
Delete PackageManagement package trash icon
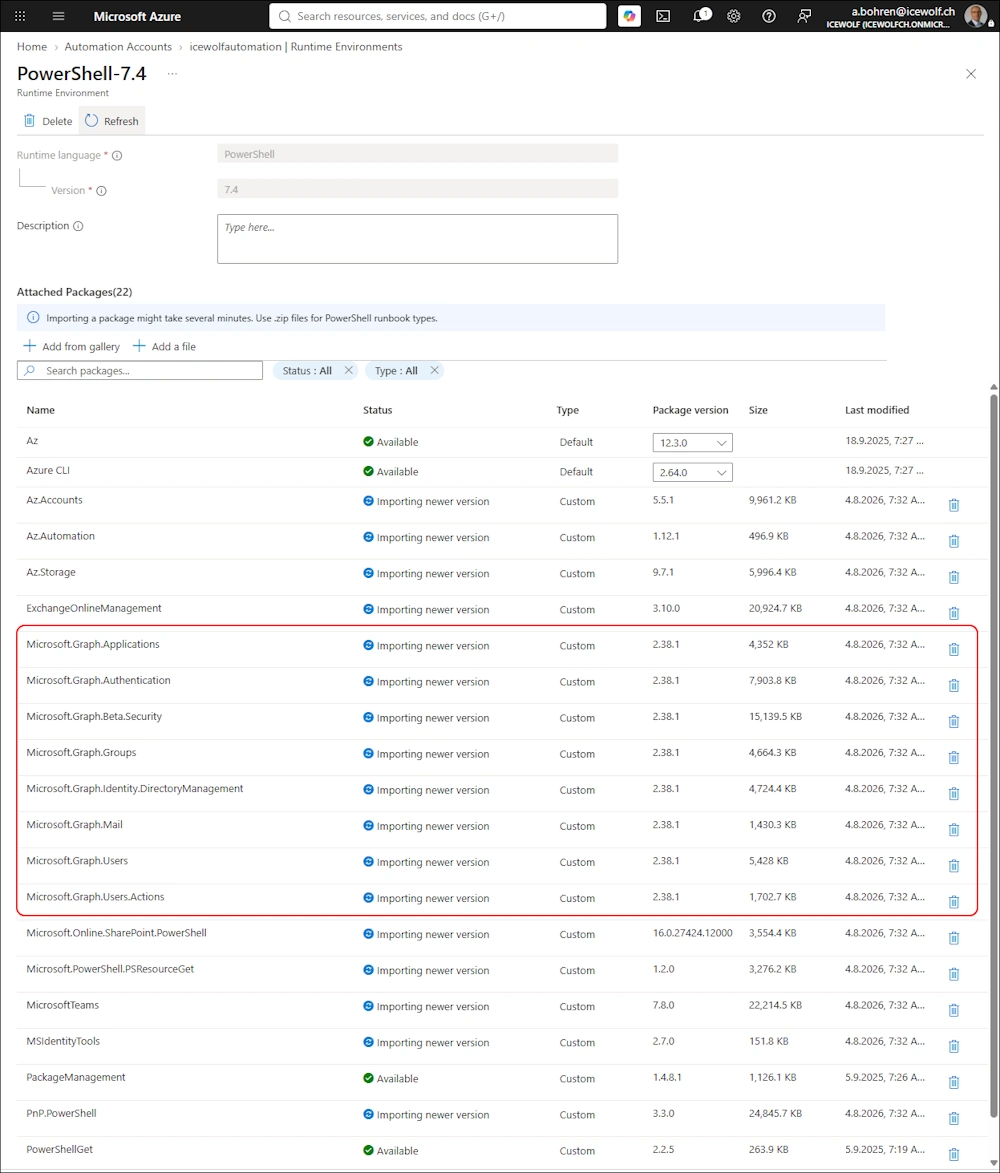point(954,1082)
